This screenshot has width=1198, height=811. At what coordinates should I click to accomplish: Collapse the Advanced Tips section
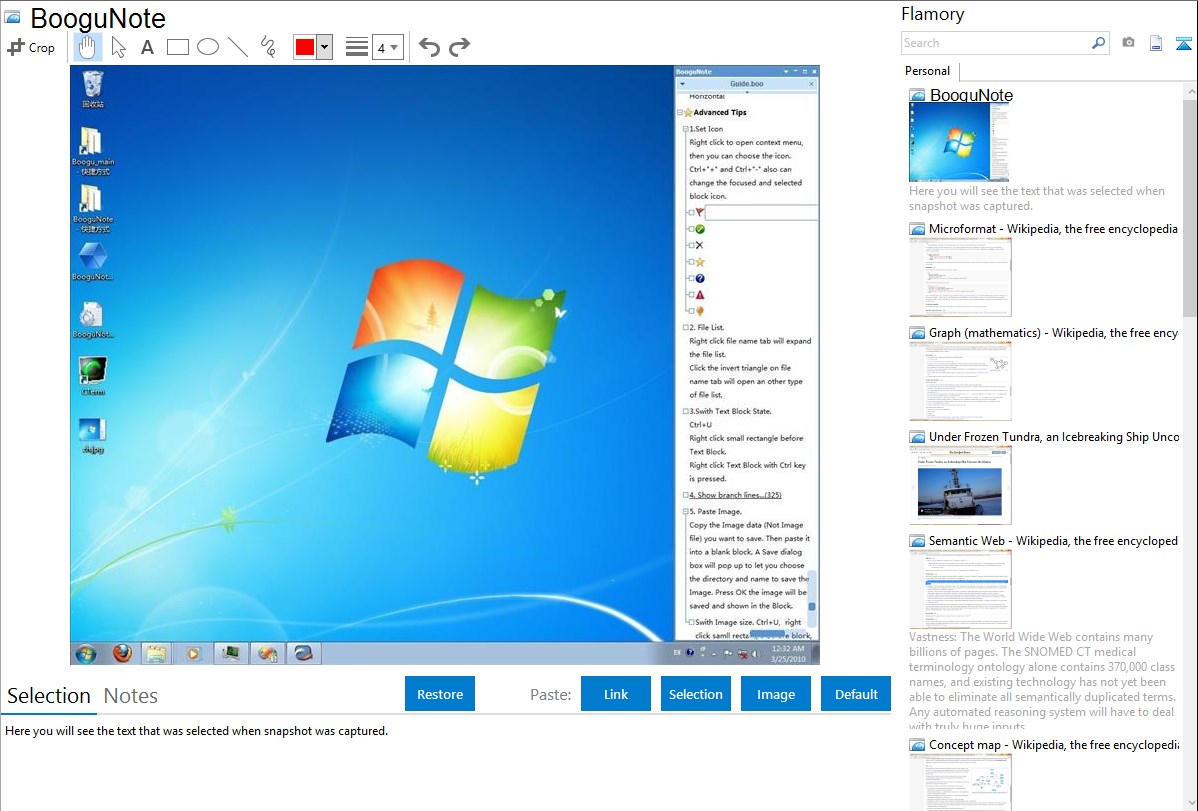[679, 112]
